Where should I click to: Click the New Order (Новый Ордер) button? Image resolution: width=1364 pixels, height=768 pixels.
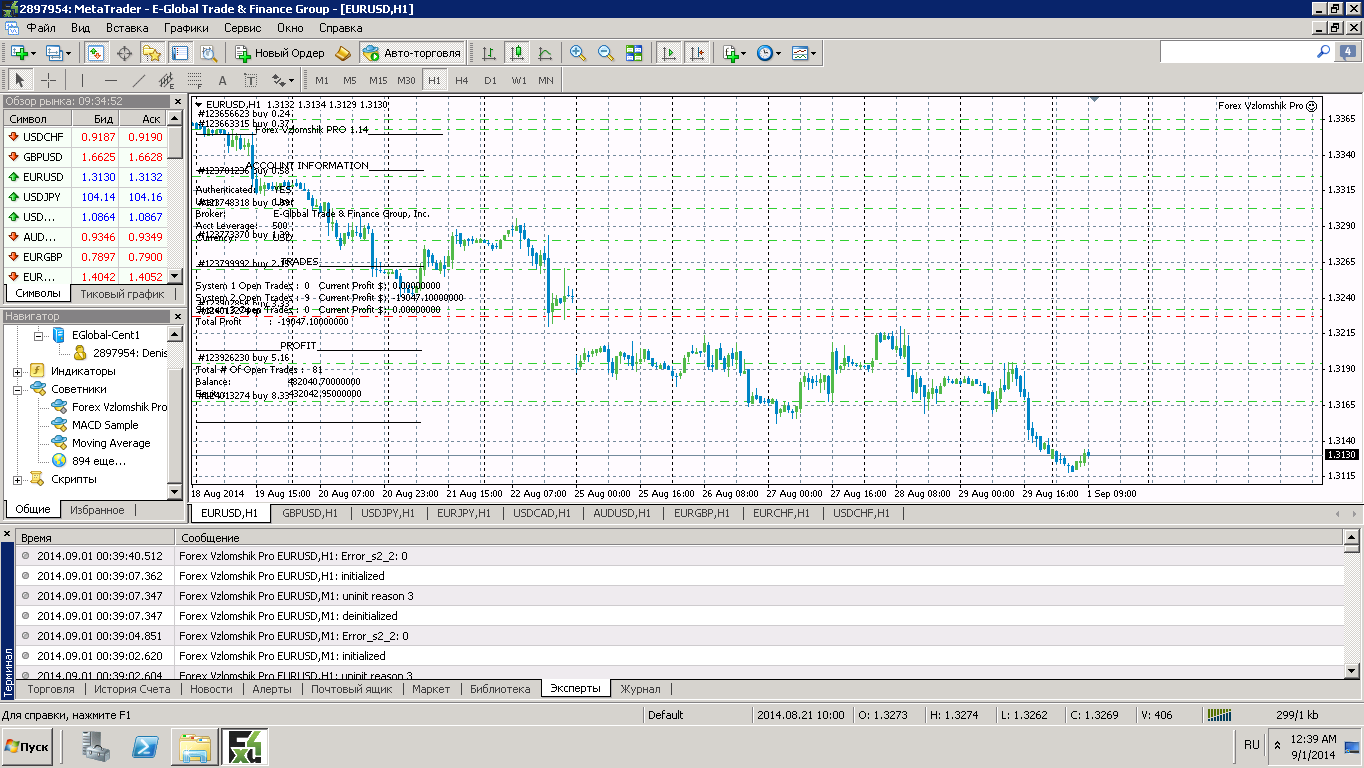[279, 53]
